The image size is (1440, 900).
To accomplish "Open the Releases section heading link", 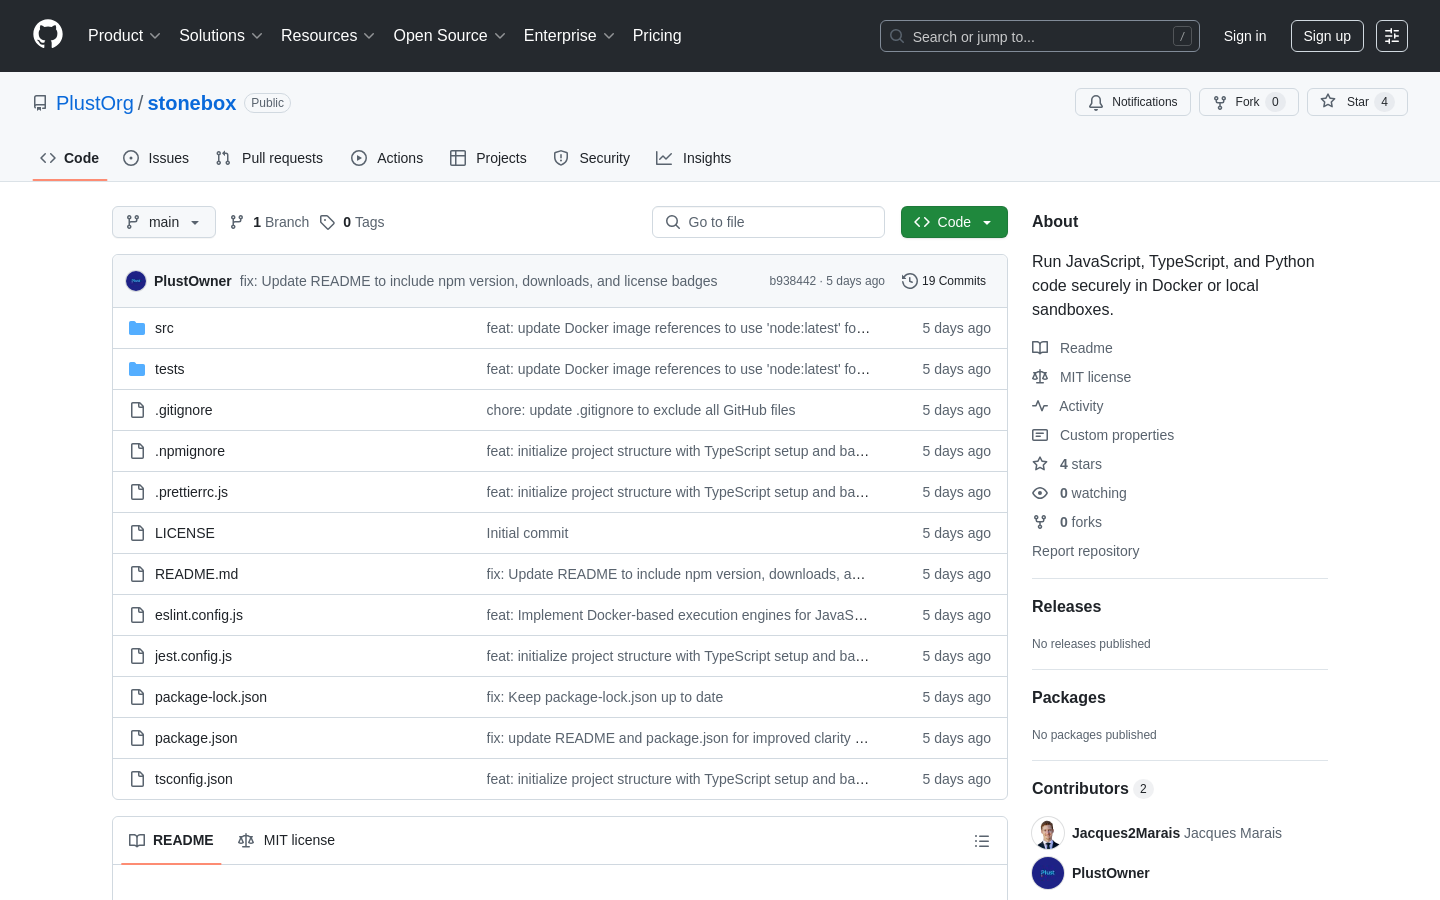I will pos(1066,607).
